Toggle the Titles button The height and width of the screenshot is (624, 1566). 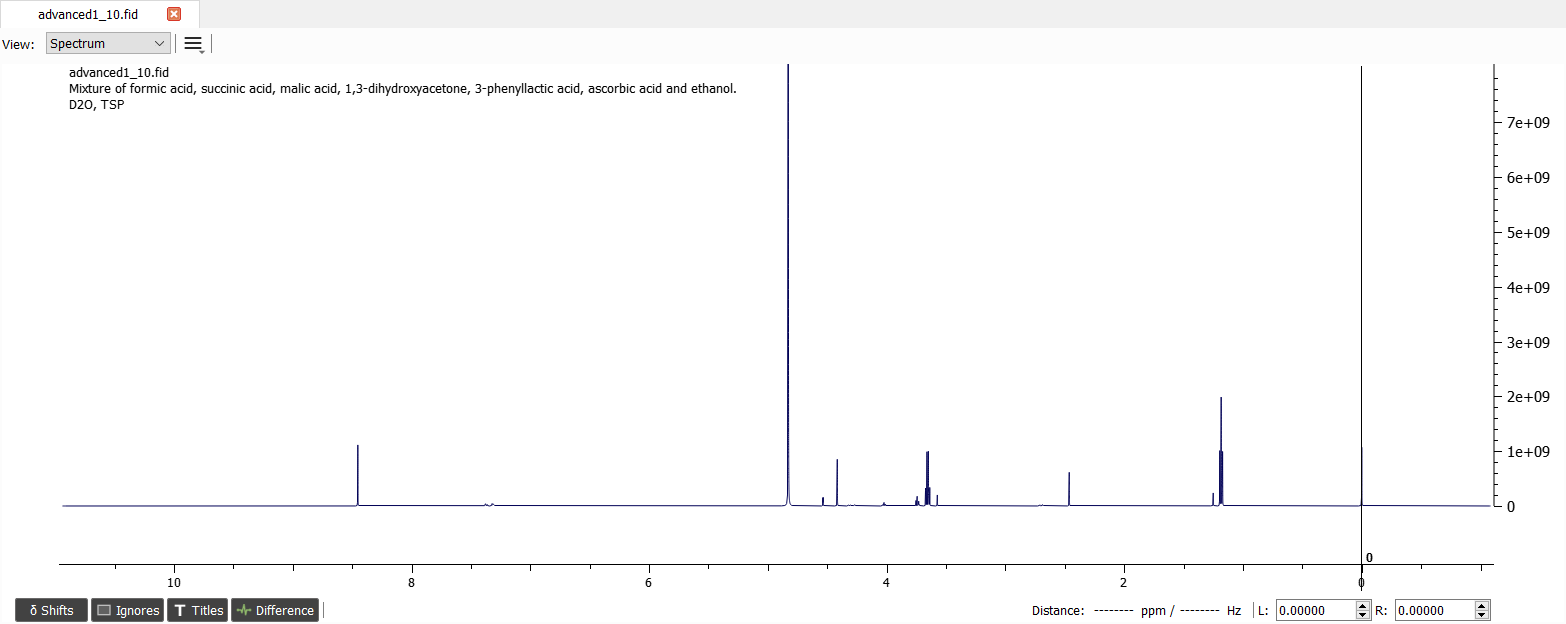[x=198, y=610]
